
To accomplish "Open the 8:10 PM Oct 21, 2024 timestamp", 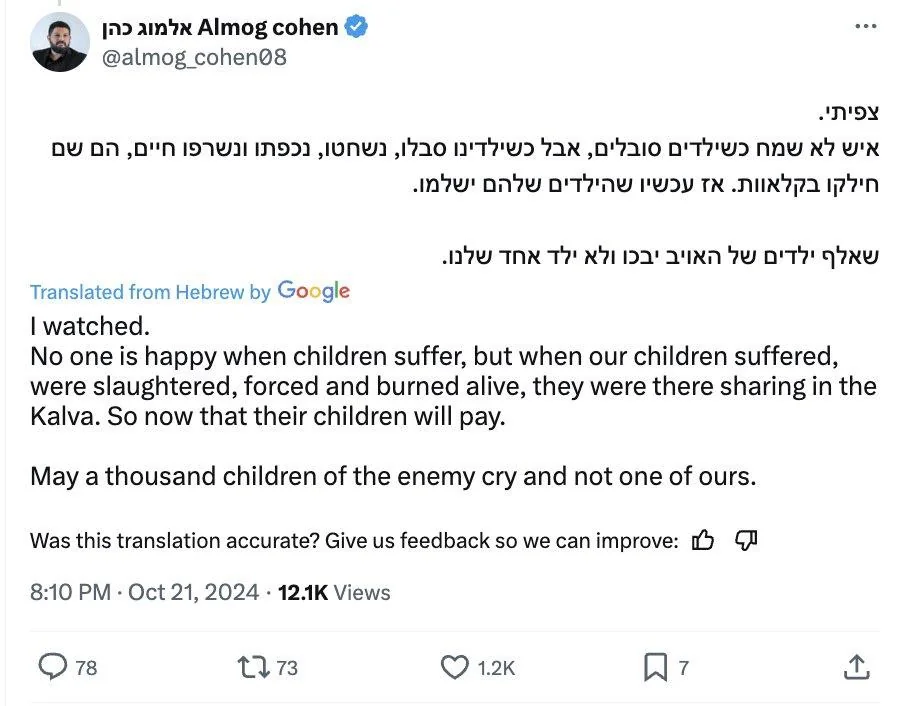I will [x=143, y=593].
